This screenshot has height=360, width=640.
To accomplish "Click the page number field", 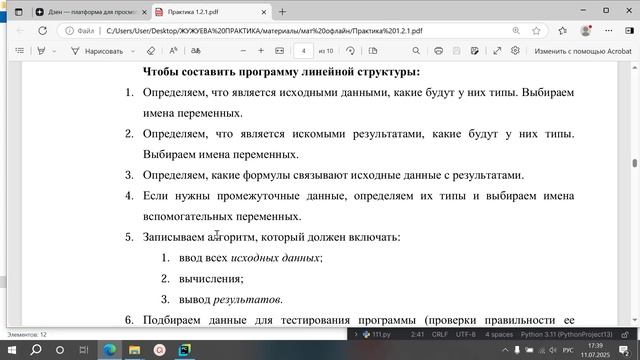I will (303, 51).
